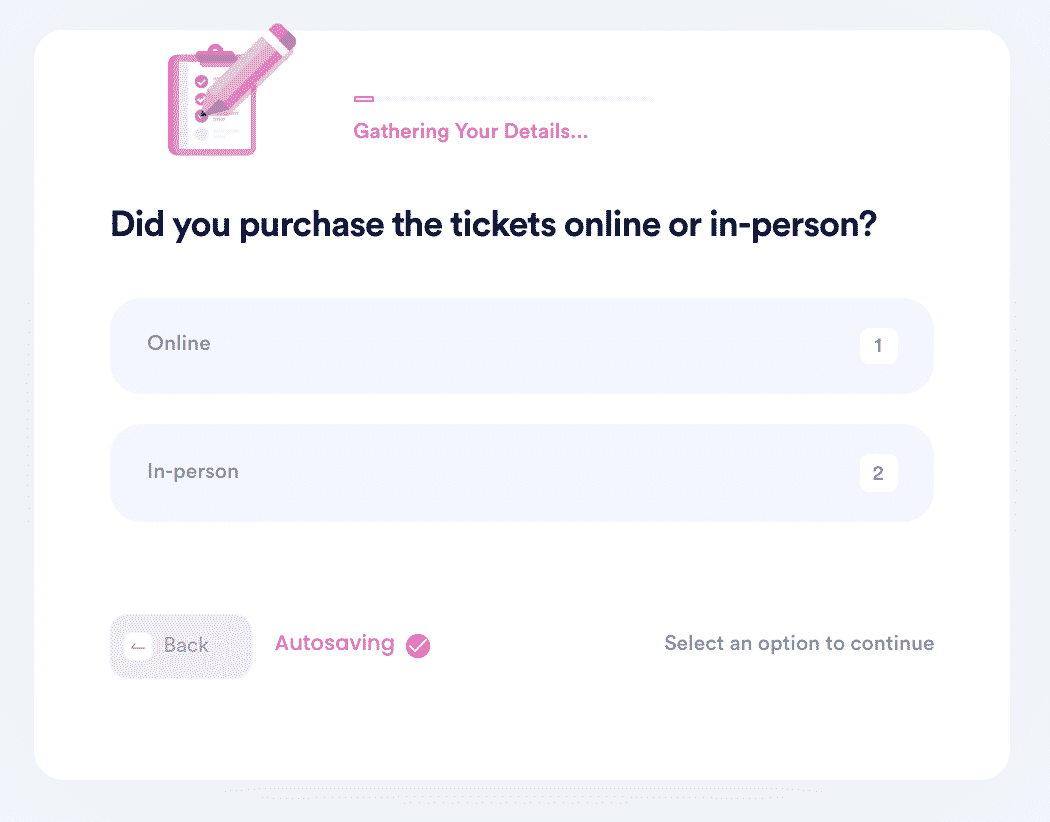Click the number 1 shortcut badge
The width and height of the screenshot is (1050, 822).
click(879, 346)
